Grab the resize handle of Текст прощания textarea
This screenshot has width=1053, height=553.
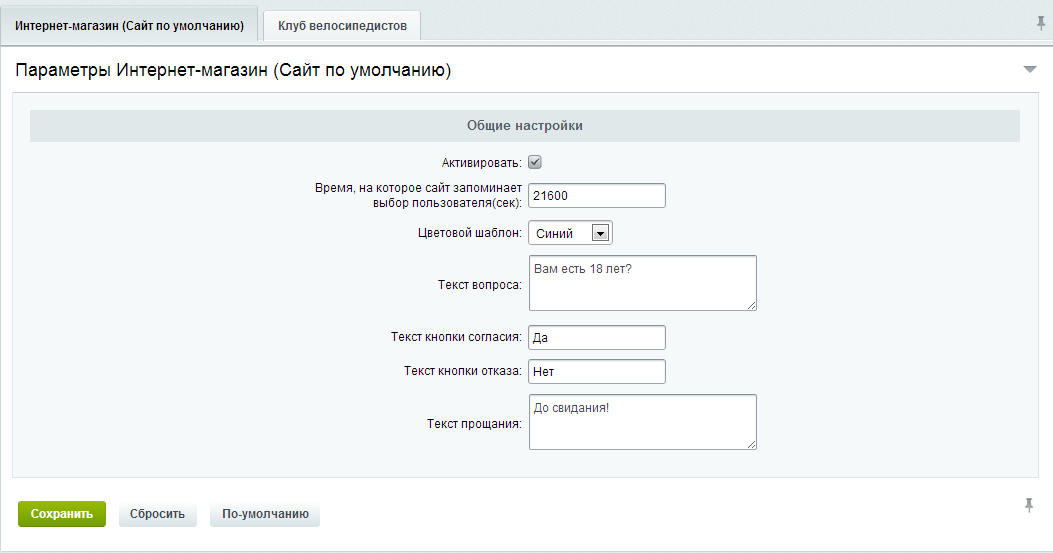(x=751, y=444)
